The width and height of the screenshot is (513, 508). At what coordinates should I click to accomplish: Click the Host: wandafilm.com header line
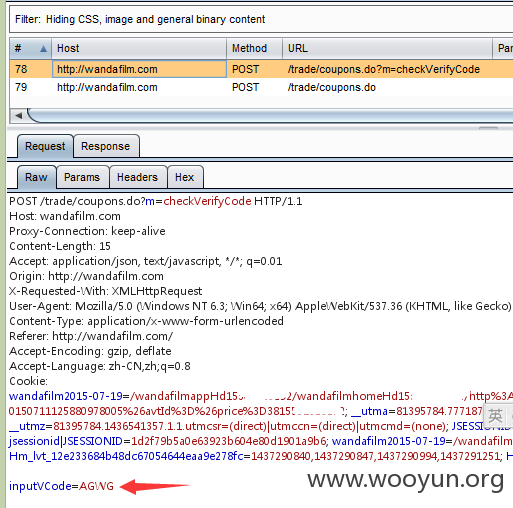point(65,216)
